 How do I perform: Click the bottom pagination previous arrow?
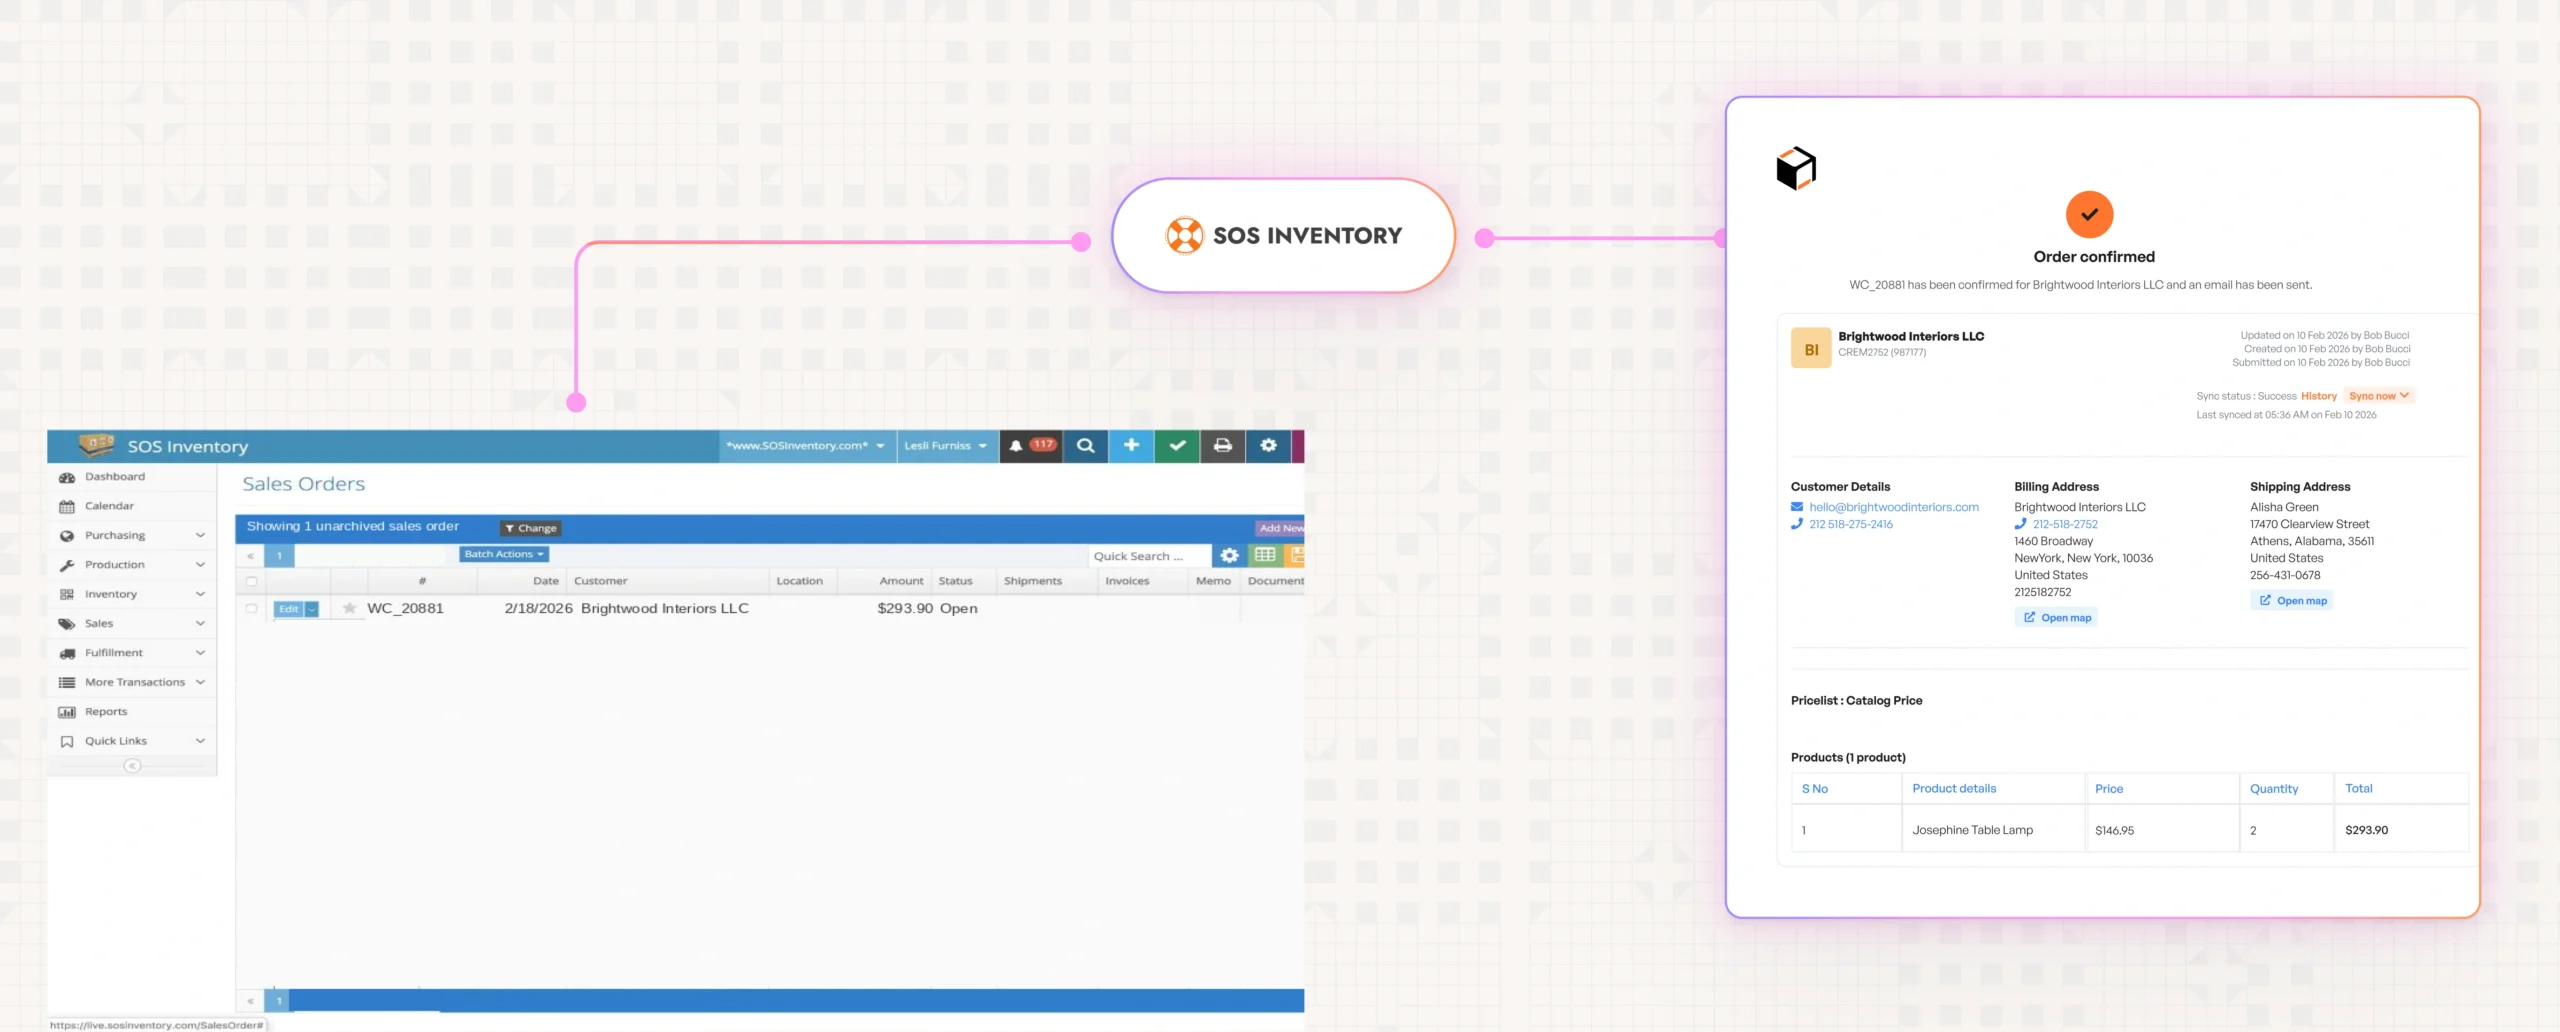[x=250, y=1000]
